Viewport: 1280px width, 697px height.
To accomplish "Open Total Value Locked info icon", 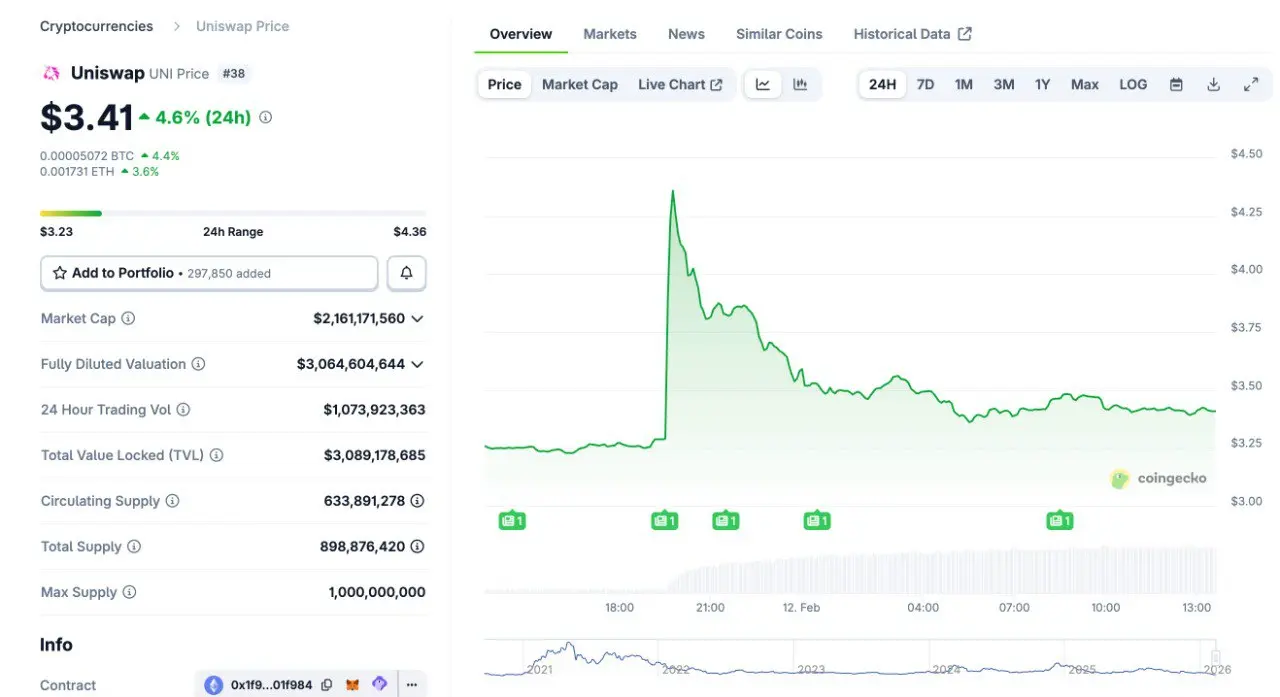I will (x=216, y=455).
